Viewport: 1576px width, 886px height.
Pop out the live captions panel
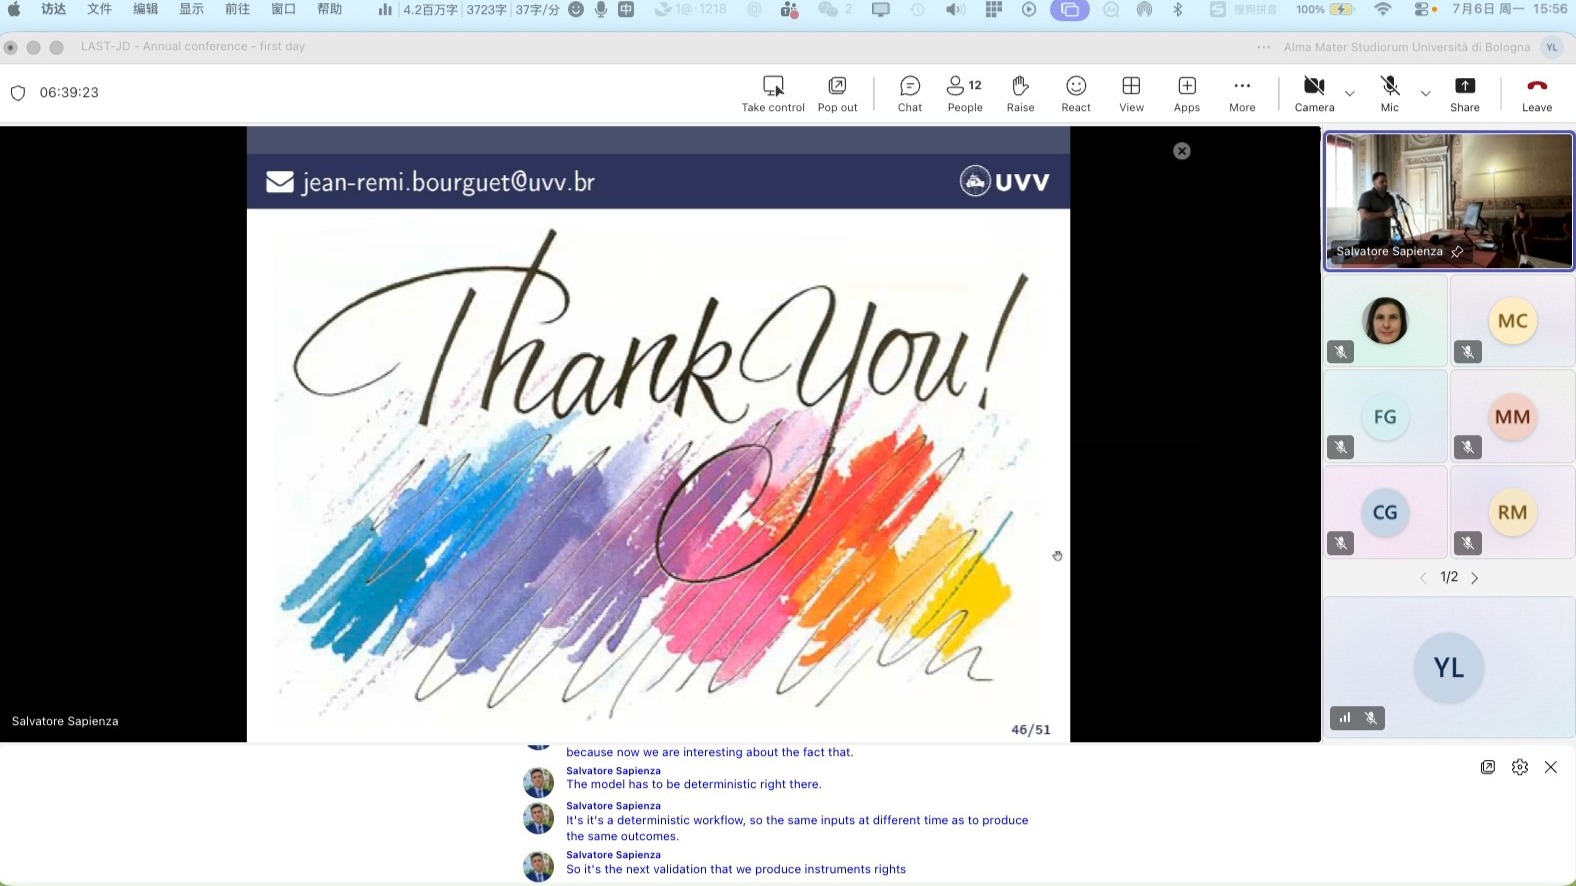(x=1488, y=767)
